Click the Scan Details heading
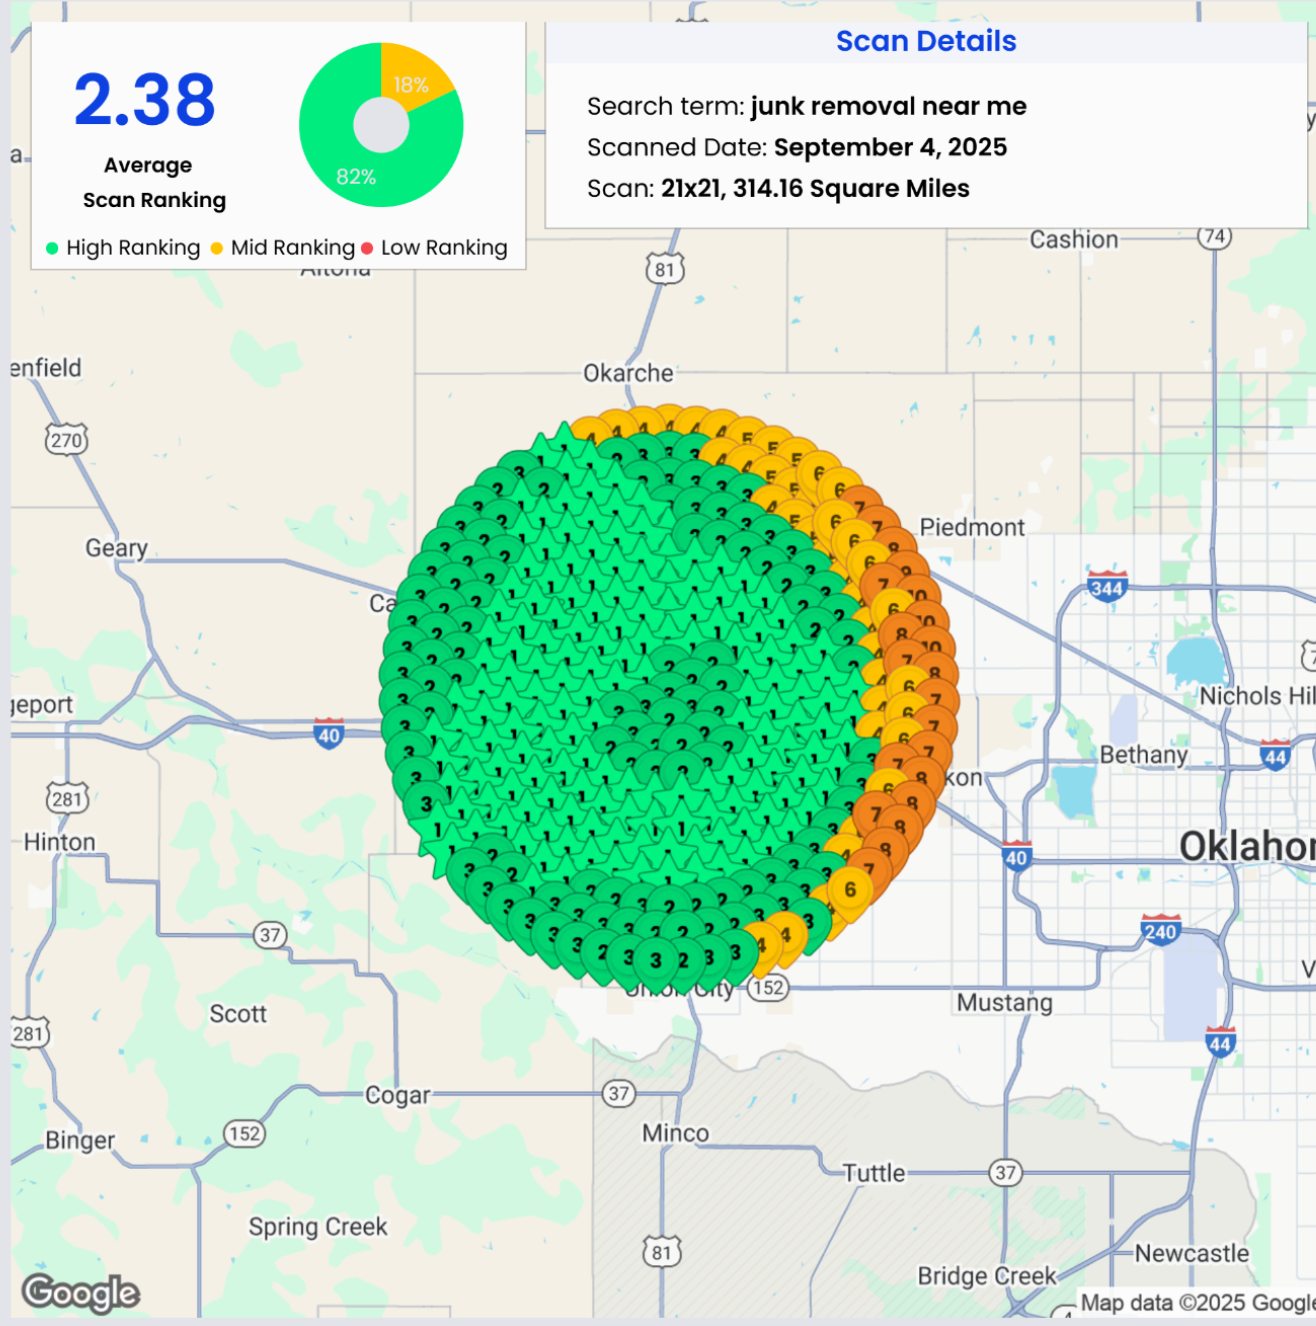1316x1326 pixels. coord(925,41)
